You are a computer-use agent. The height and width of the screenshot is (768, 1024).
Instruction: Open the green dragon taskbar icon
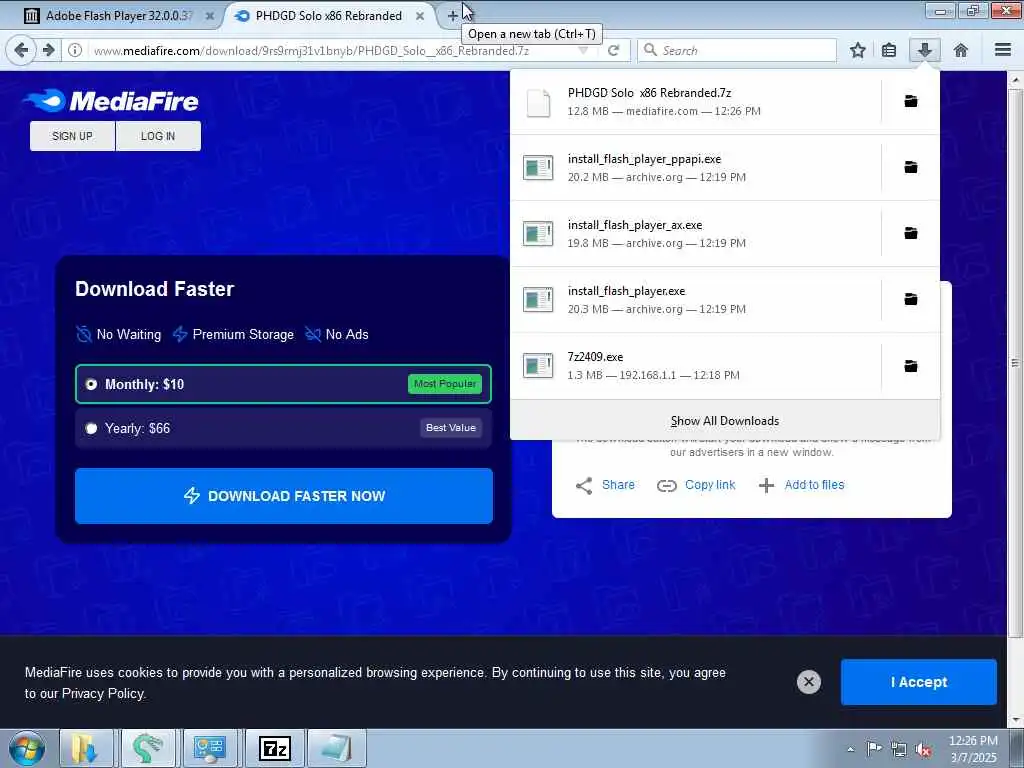(148, 749)
